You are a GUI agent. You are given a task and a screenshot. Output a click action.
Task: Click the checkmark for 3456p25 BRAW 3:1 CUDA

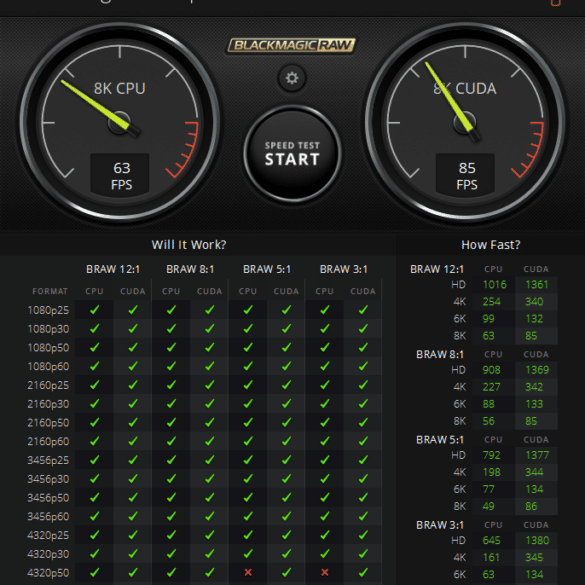click(x=363, y=460)
